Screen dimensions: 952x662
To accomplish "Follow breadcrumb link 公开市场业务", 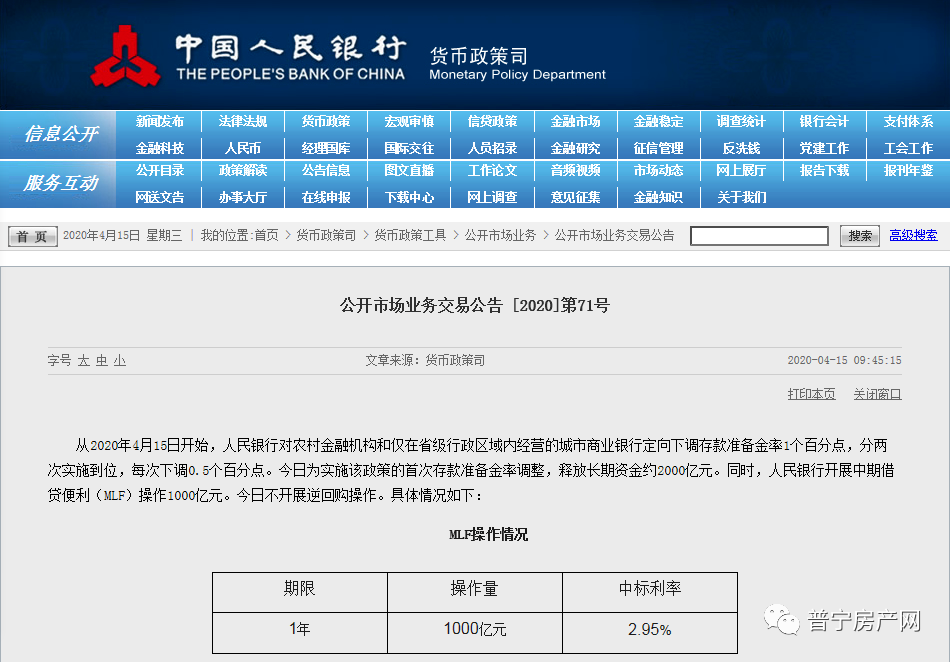I will 501,236.
